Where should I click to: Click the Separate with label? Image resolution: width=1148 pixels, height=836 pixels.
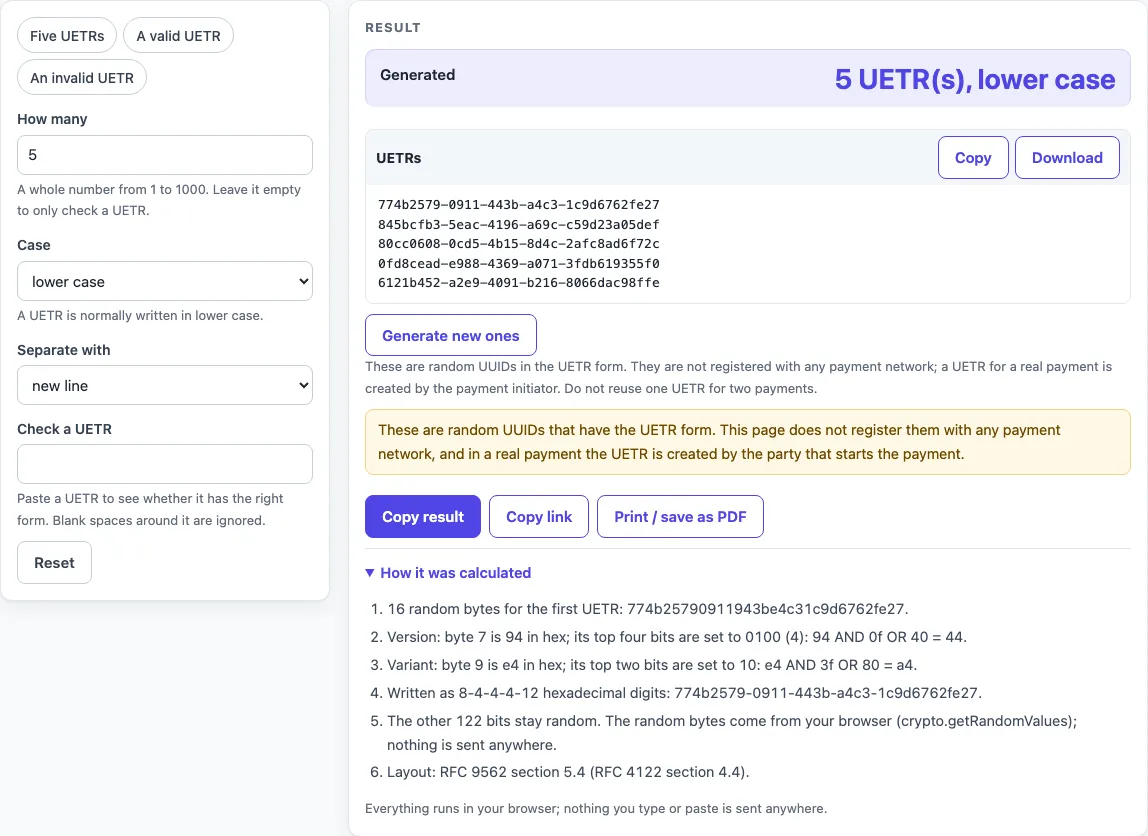[x=64, y=350]
